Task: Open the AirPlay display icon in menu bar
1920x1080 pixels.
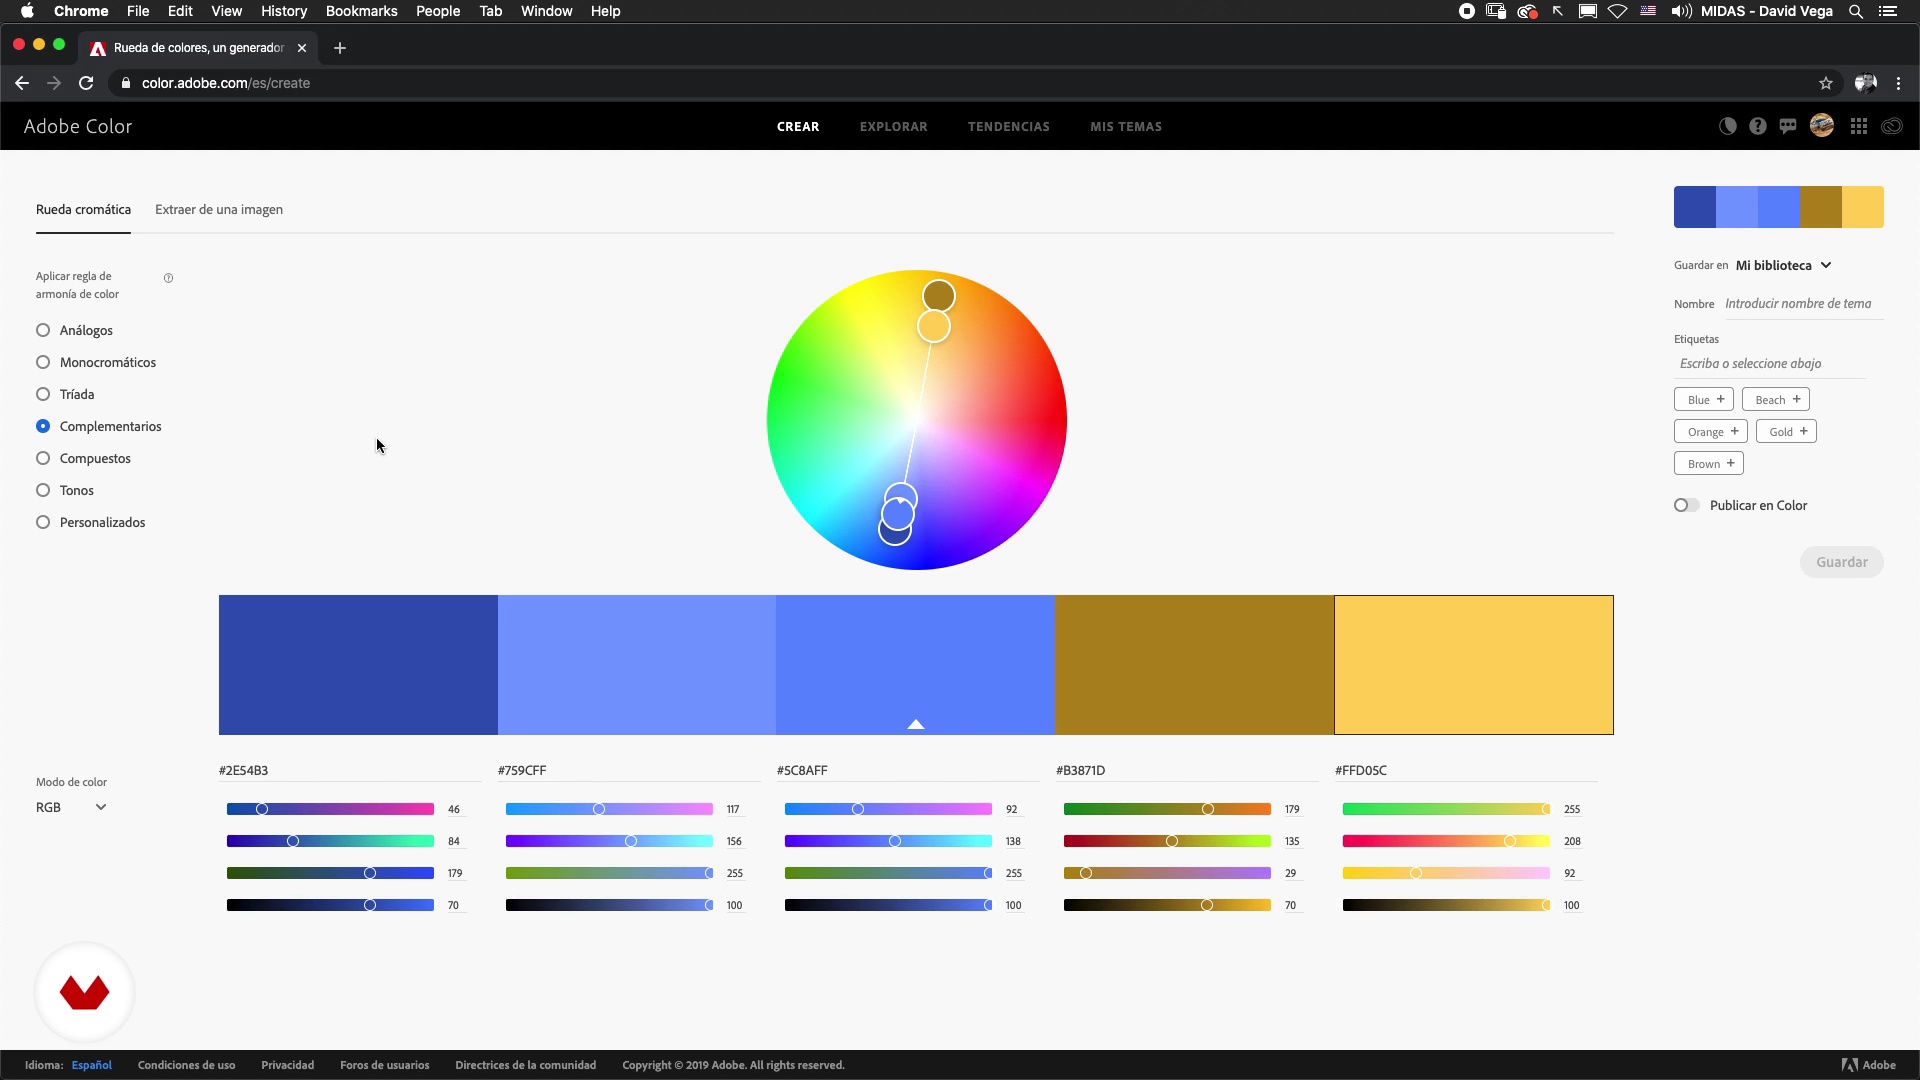Action: point(1588,11)
